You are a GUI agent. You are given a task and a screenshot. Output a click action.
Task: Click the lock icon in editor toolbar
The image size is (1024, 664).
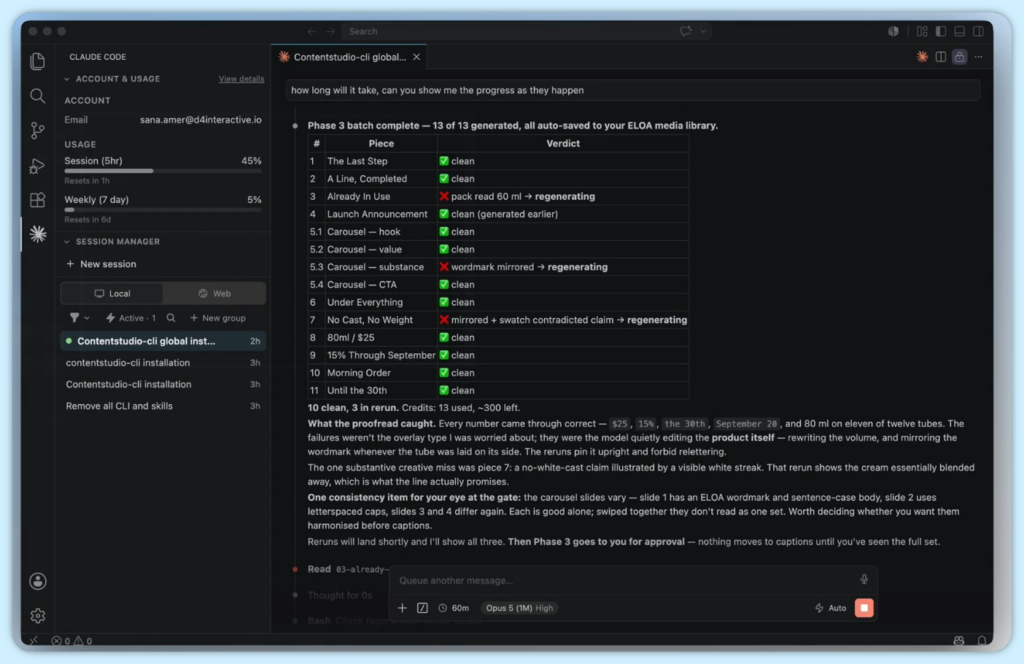(959, 57)
